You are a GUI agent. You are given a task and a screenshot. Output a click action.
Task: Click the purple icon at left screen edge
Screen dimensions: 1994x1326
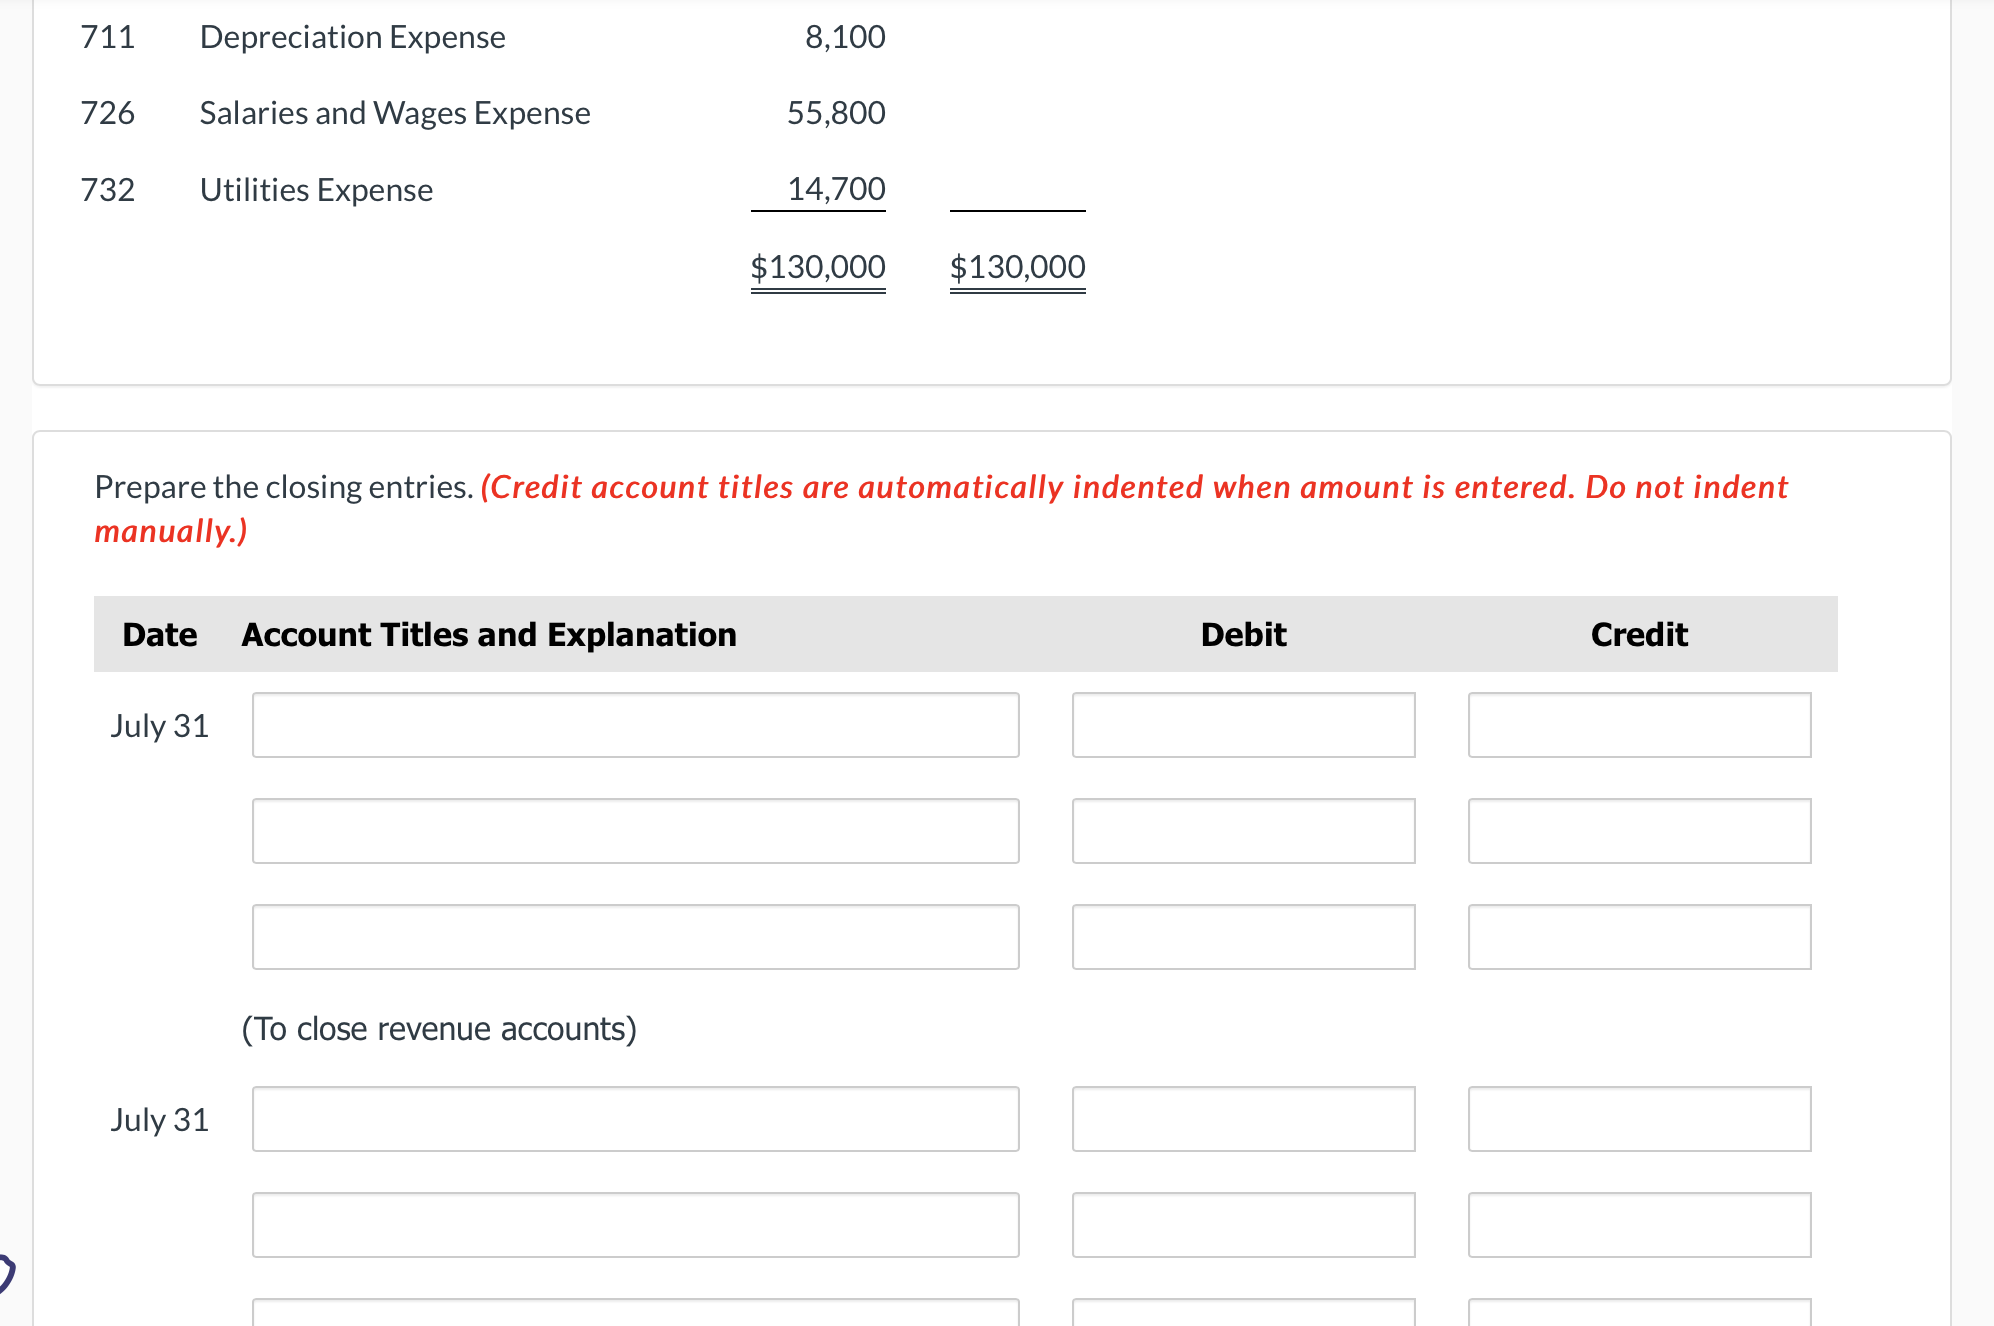pos(6,1273)
